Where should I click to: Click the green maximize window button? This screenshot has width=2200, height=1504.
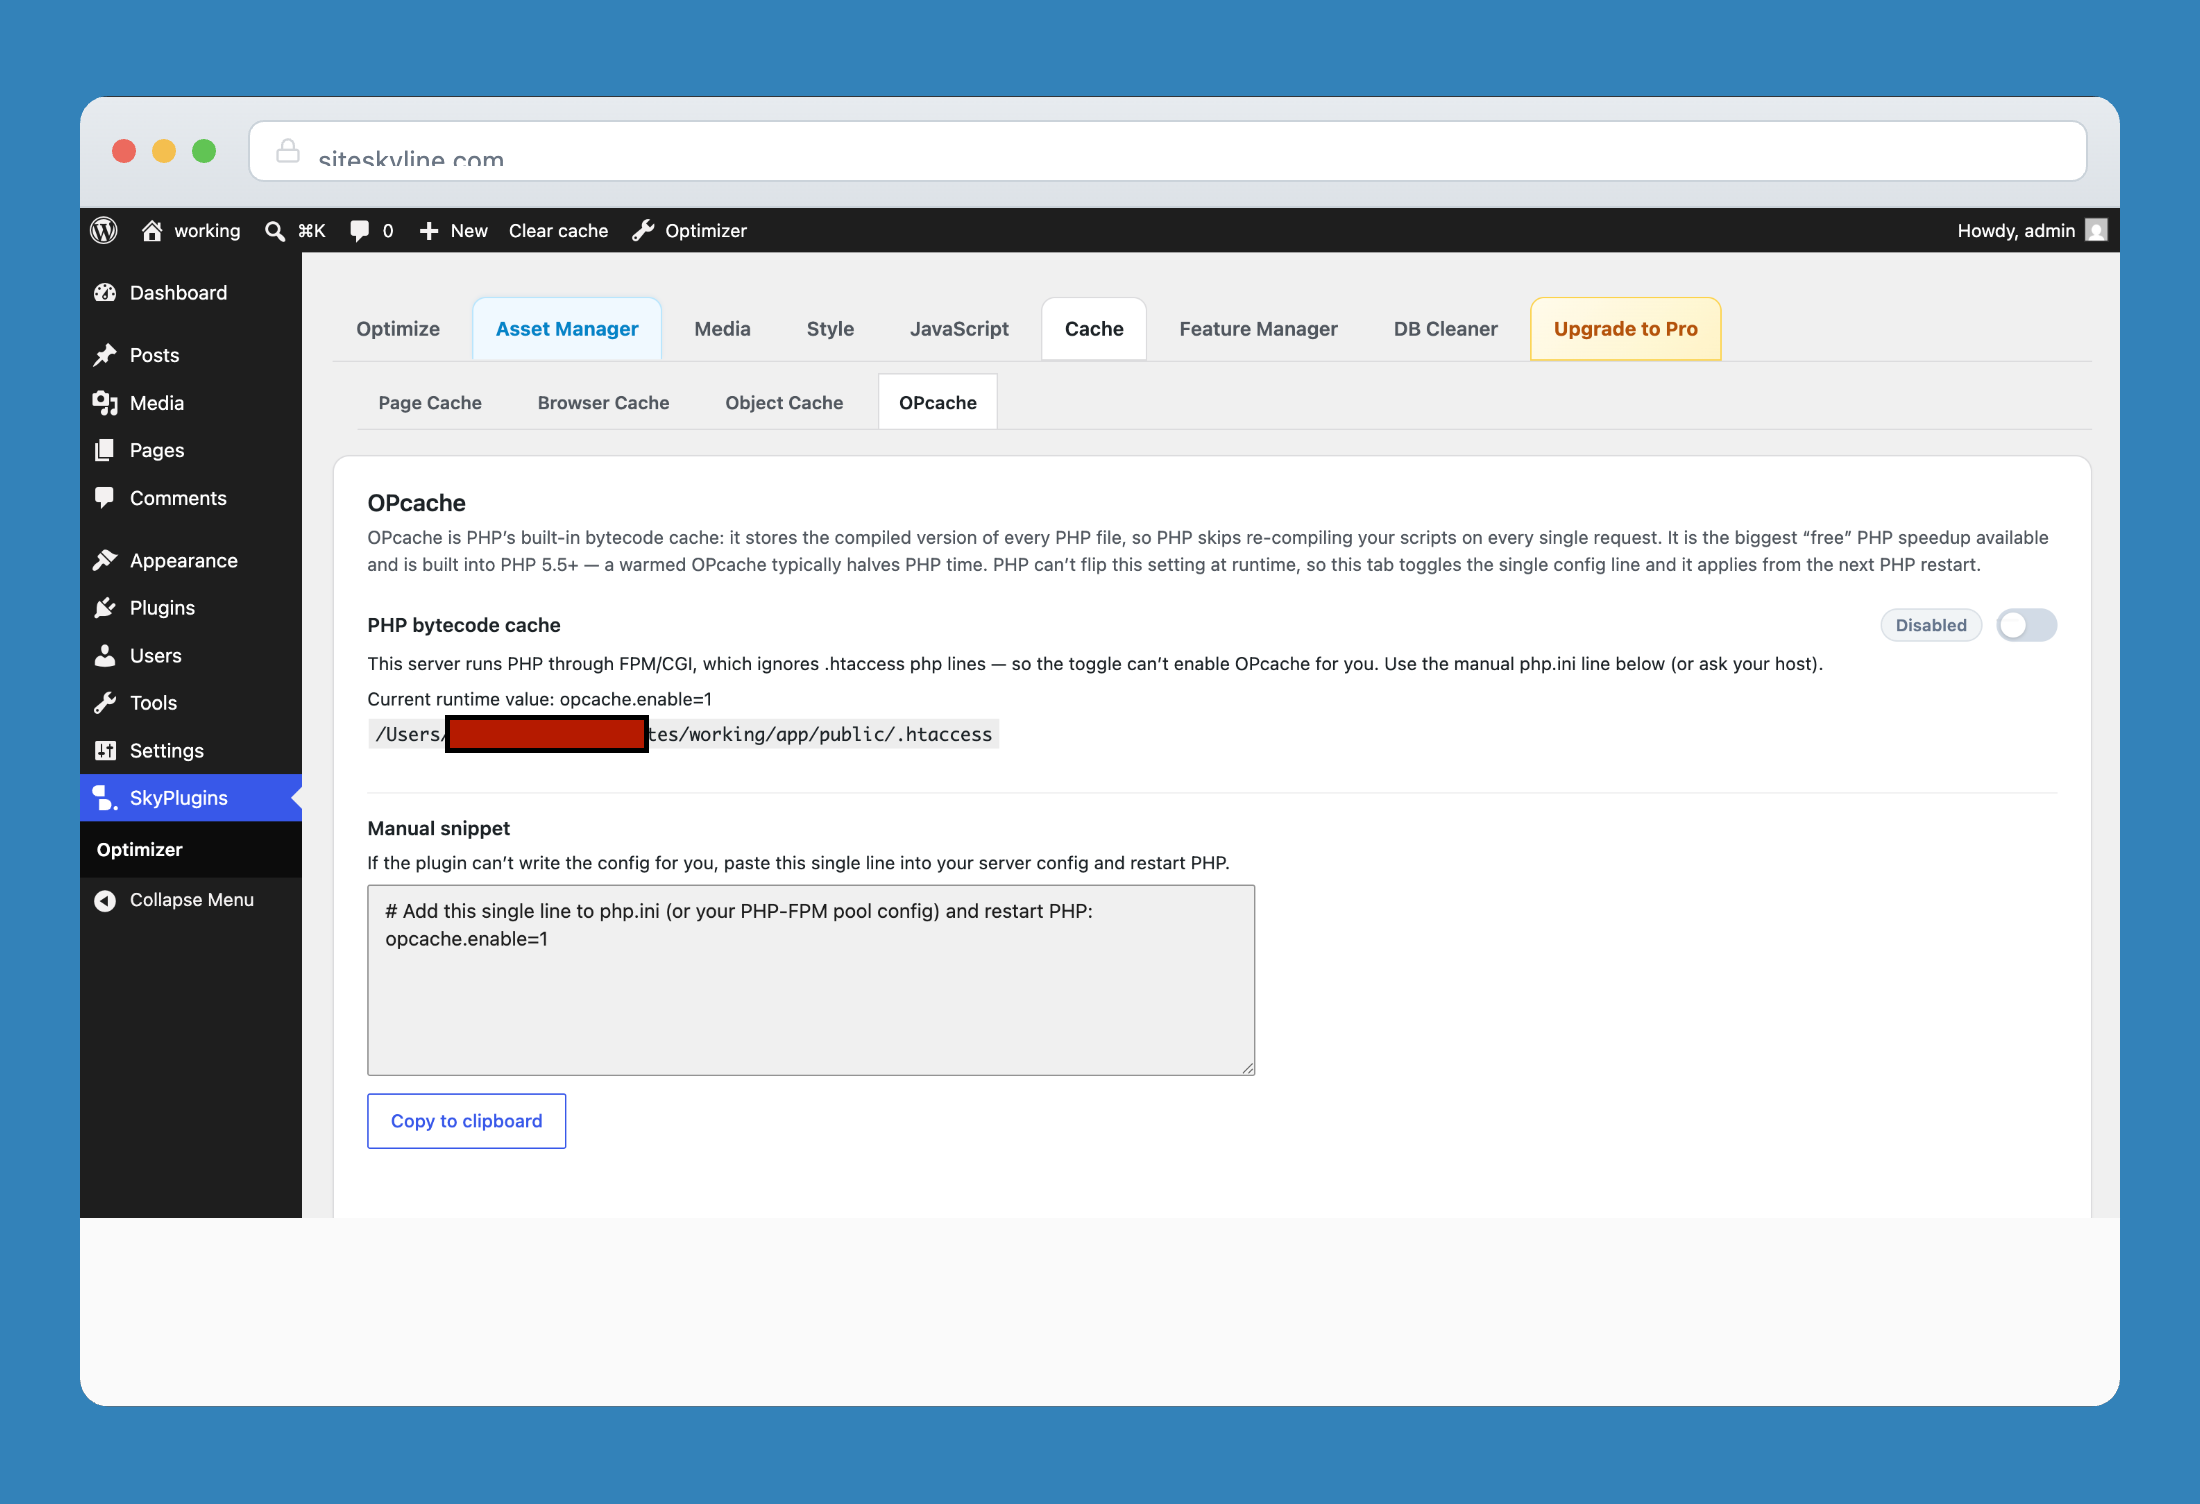coord(204,151)
